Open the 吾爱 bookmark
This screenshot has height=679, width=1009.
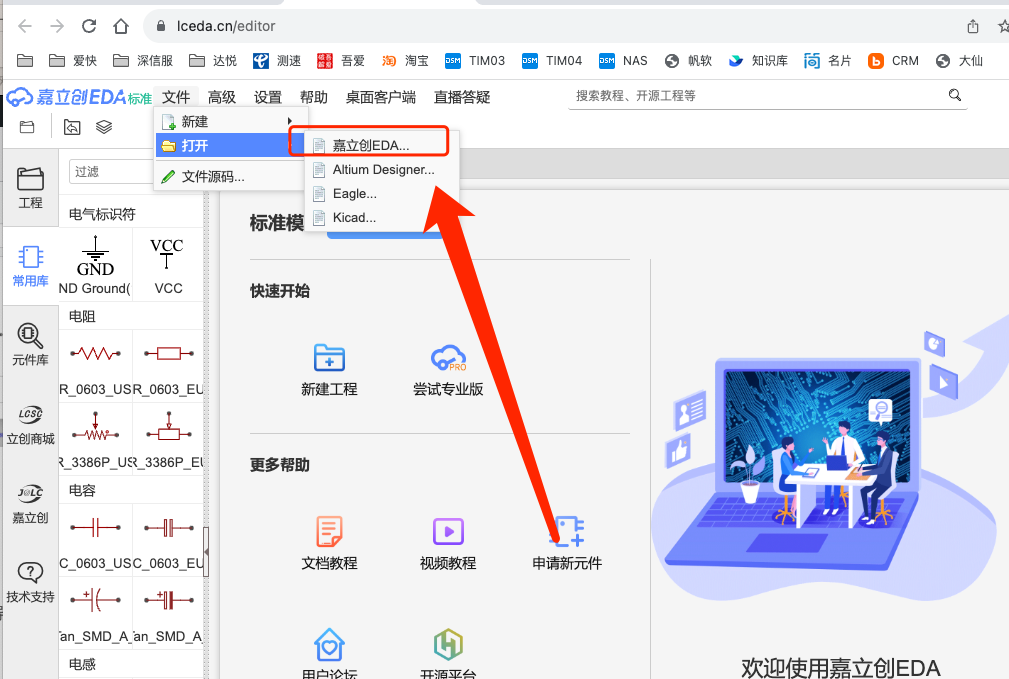pos(341,60)
